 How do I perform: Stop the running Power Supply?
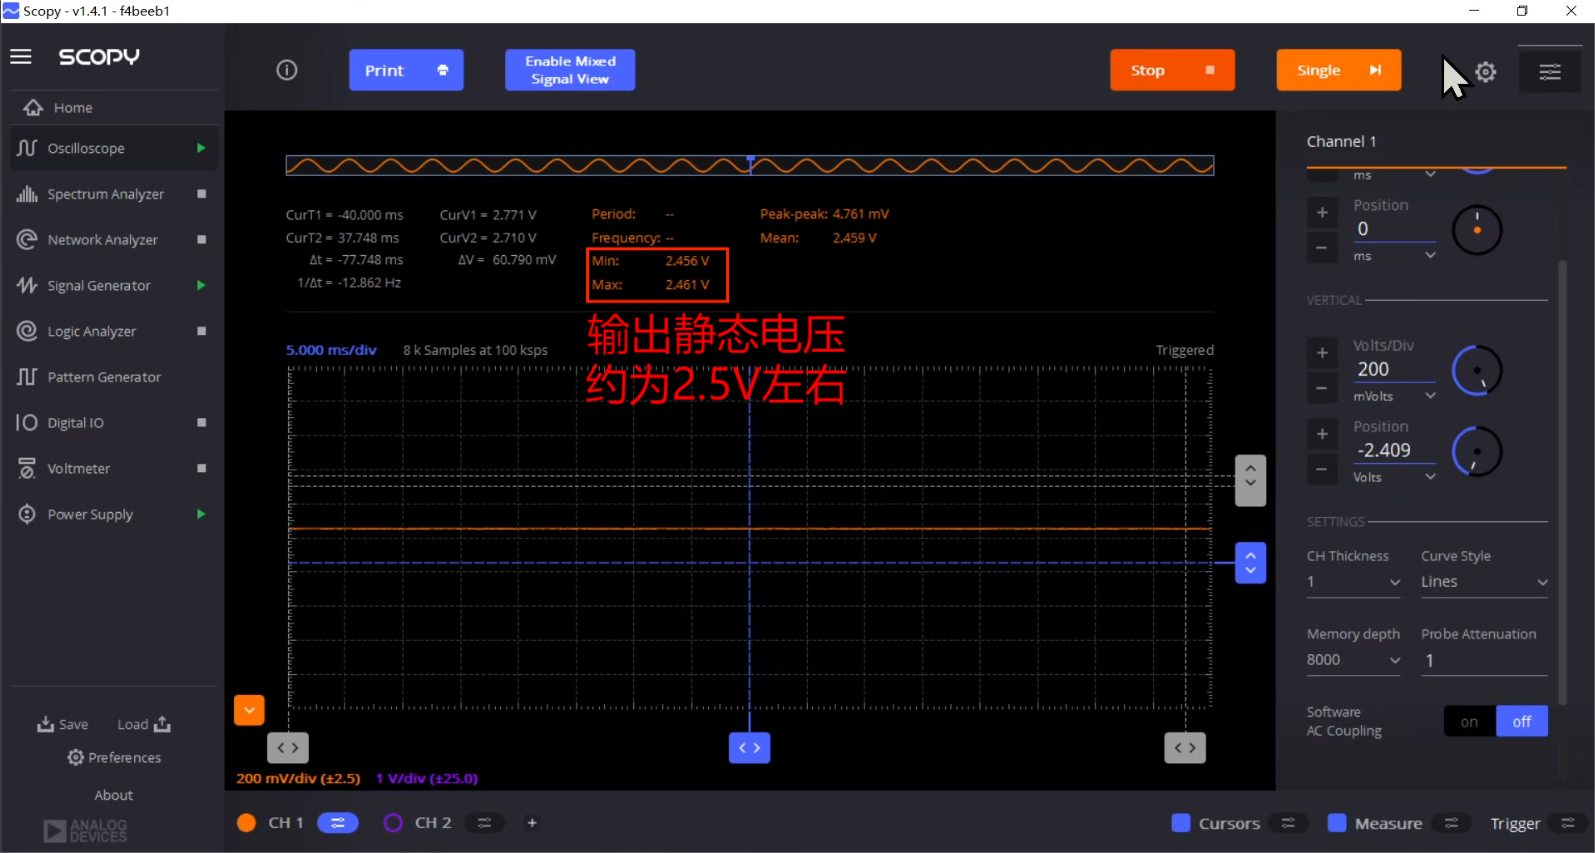201,514
